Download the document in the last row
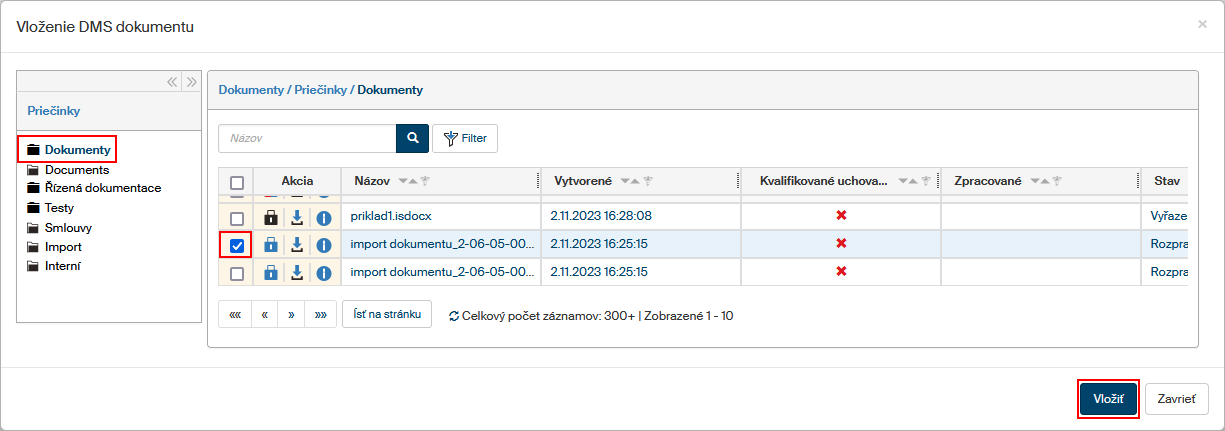Image resolution: width=1225 pixels, height=431 pixels. [297, 273]
